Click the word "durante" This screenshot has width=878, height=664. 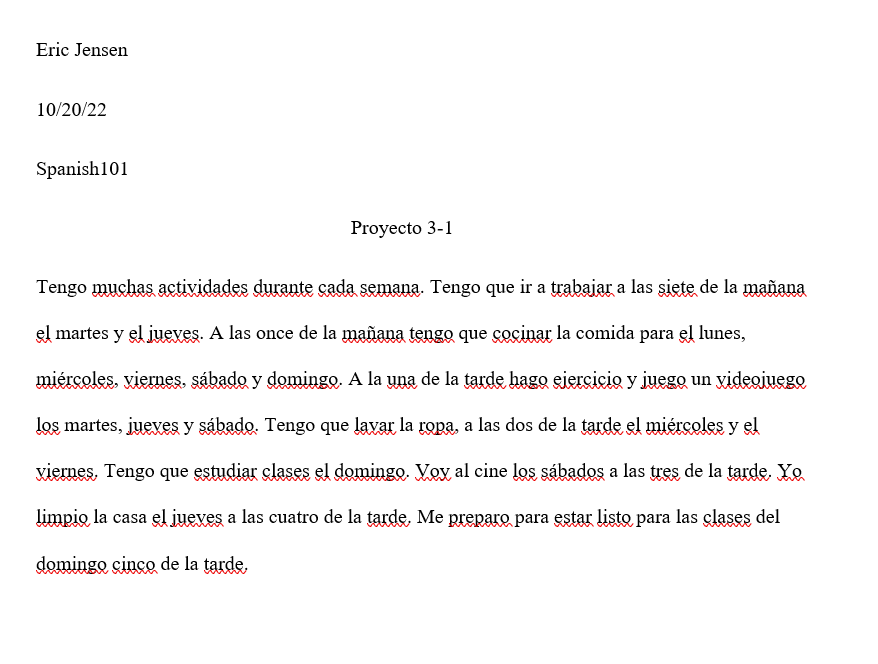point(283,287)
